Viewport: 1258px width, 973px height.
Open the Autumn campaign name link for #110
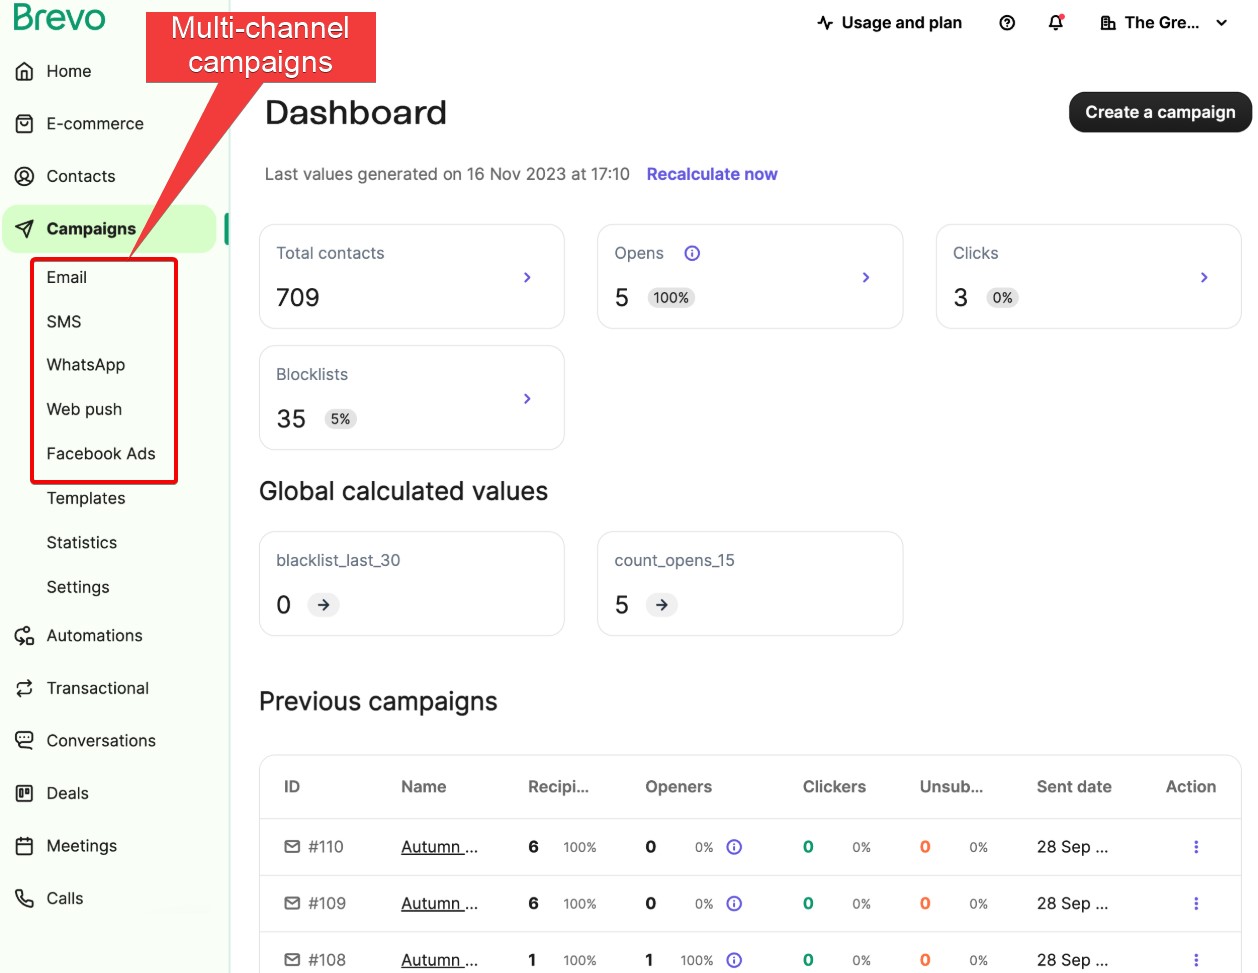[x=439, y=847]
